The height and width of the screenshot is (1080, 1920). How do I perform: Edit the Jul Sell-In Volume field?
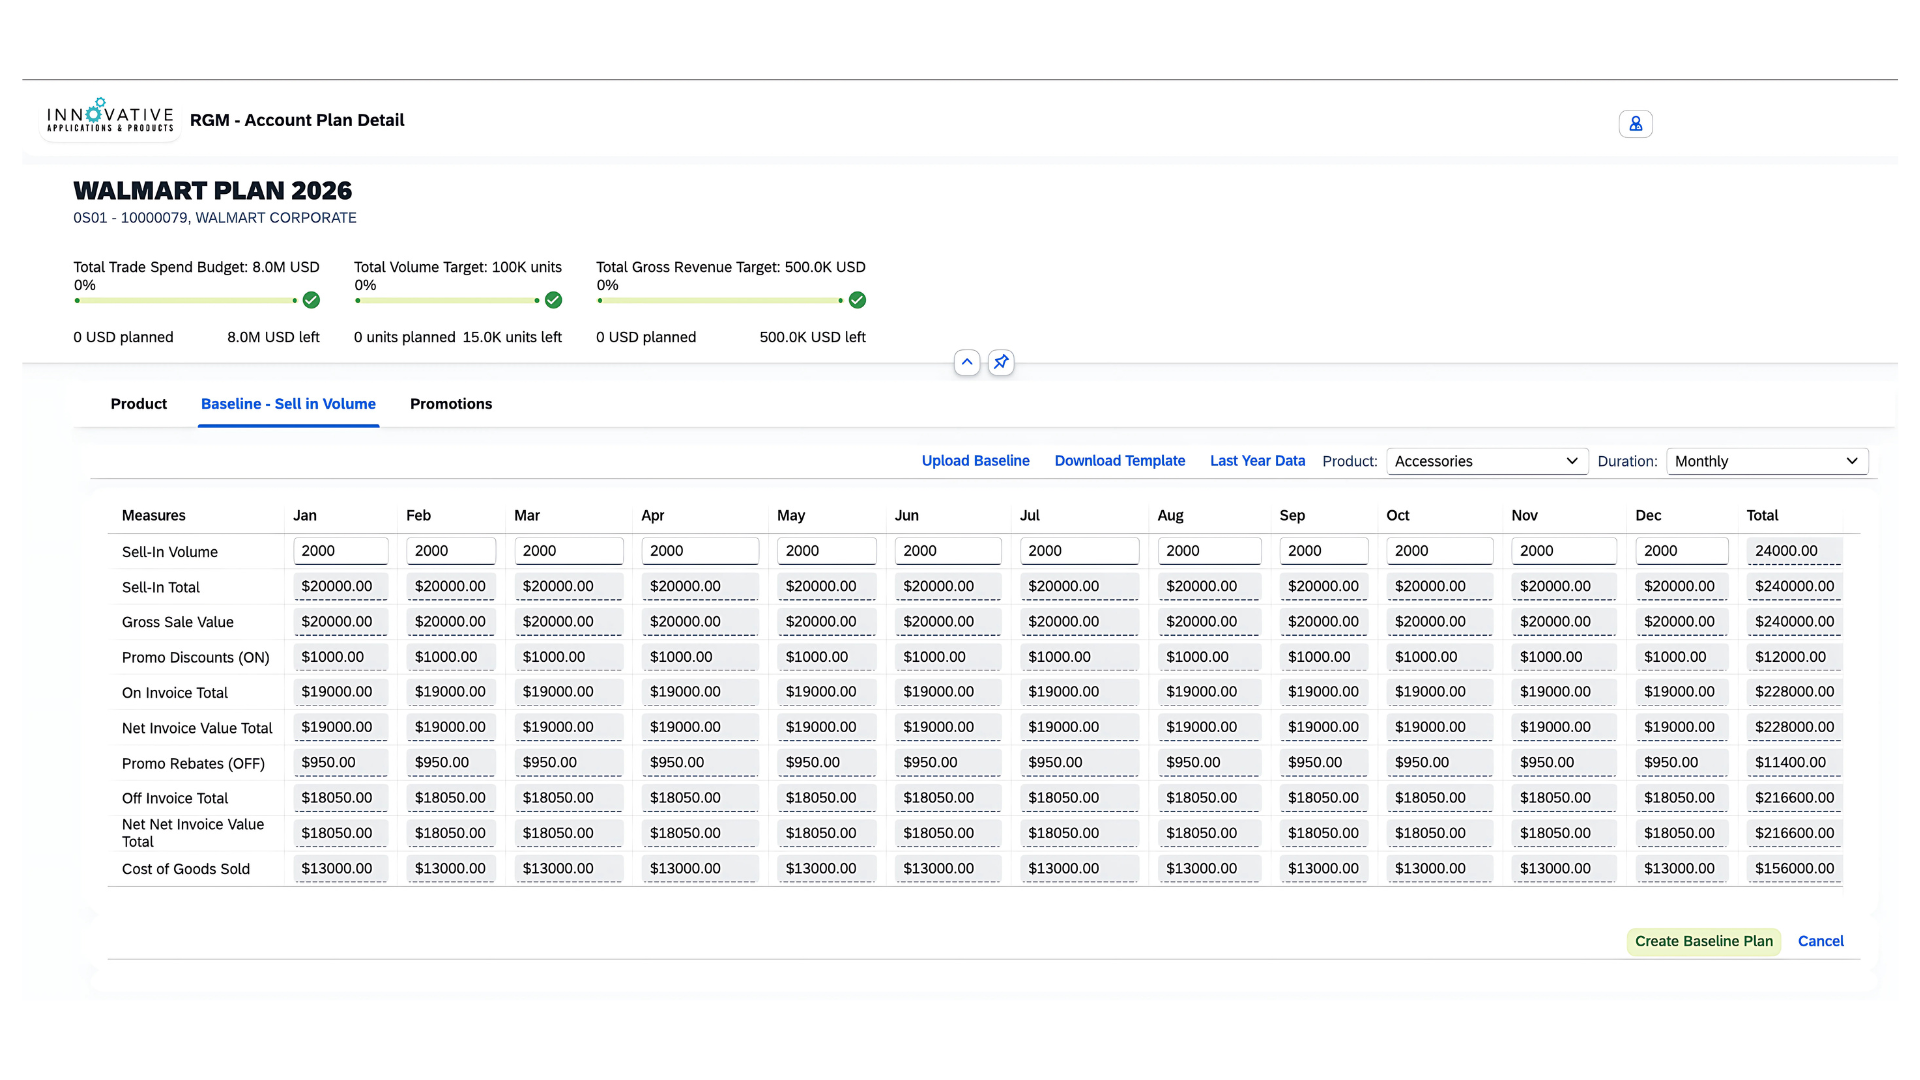click(1079, 551)
